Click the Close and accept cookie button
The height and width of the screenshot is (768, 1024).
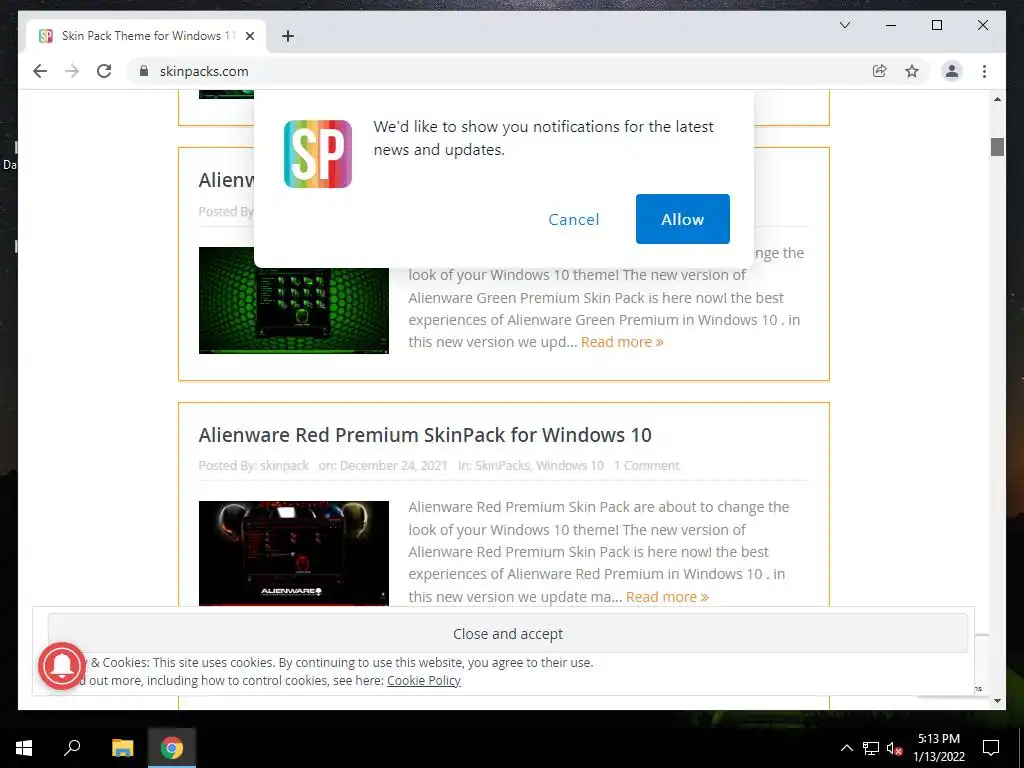point(507,633)
